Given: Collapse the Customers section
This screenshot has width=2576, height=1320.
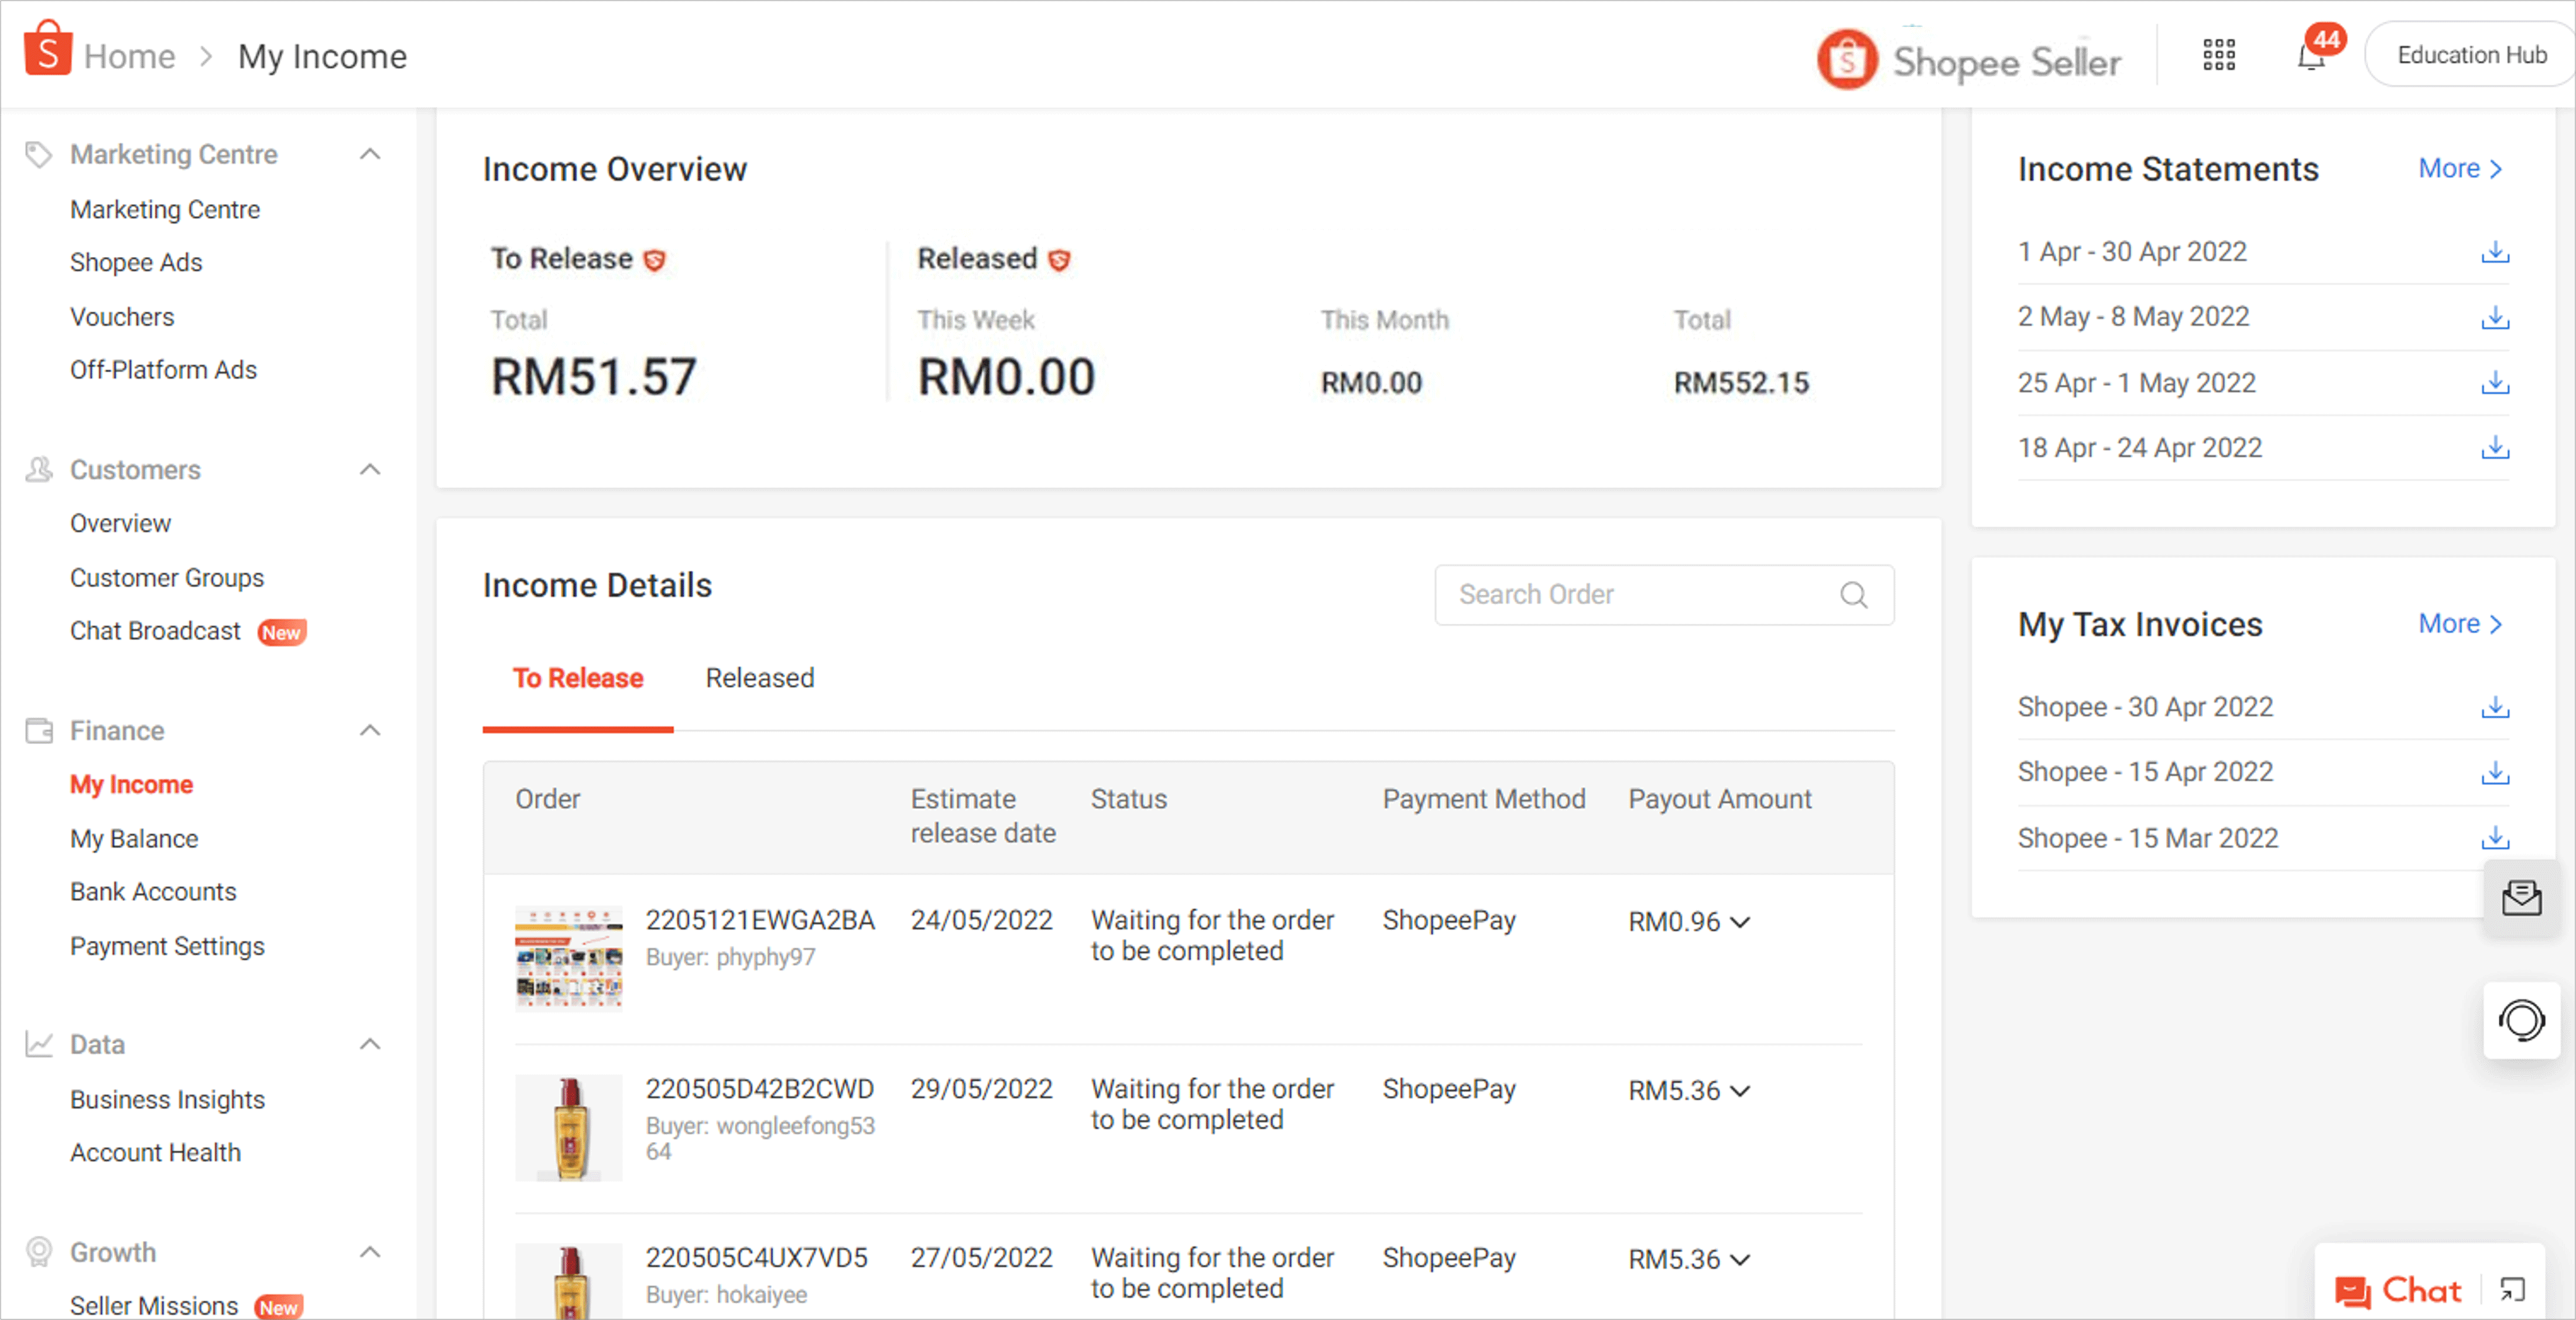Looking at the screenshot, I should [x=370, y=470].
